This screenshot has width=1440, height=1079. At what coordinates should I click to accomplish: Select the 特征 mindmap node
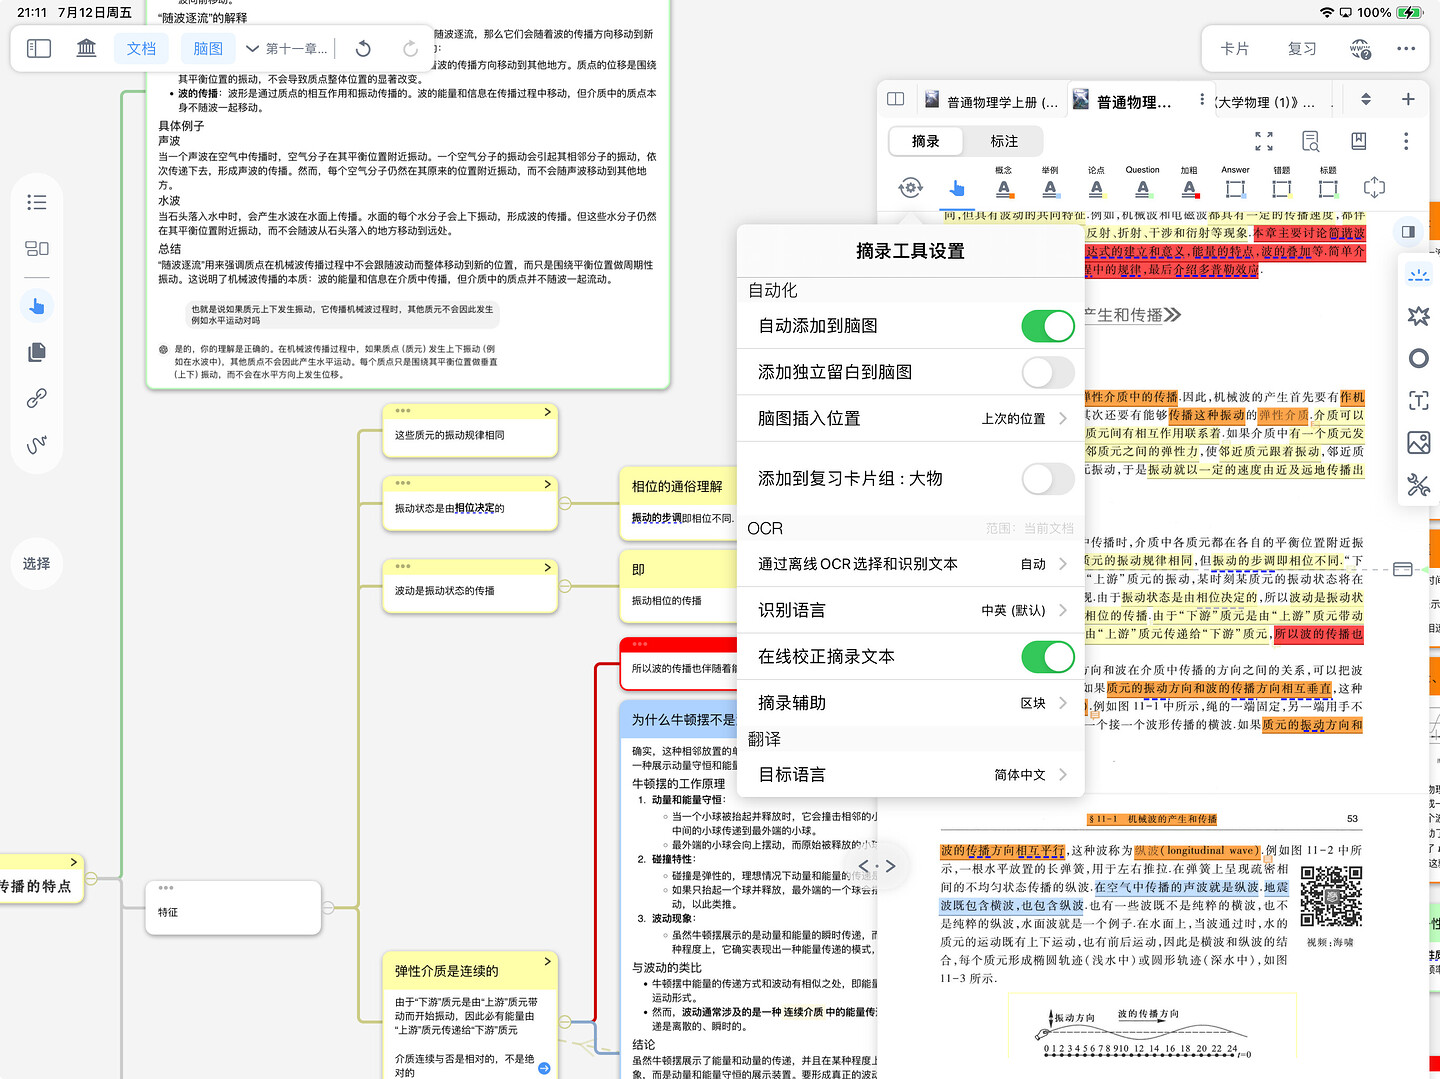click(x=234, y=908)
